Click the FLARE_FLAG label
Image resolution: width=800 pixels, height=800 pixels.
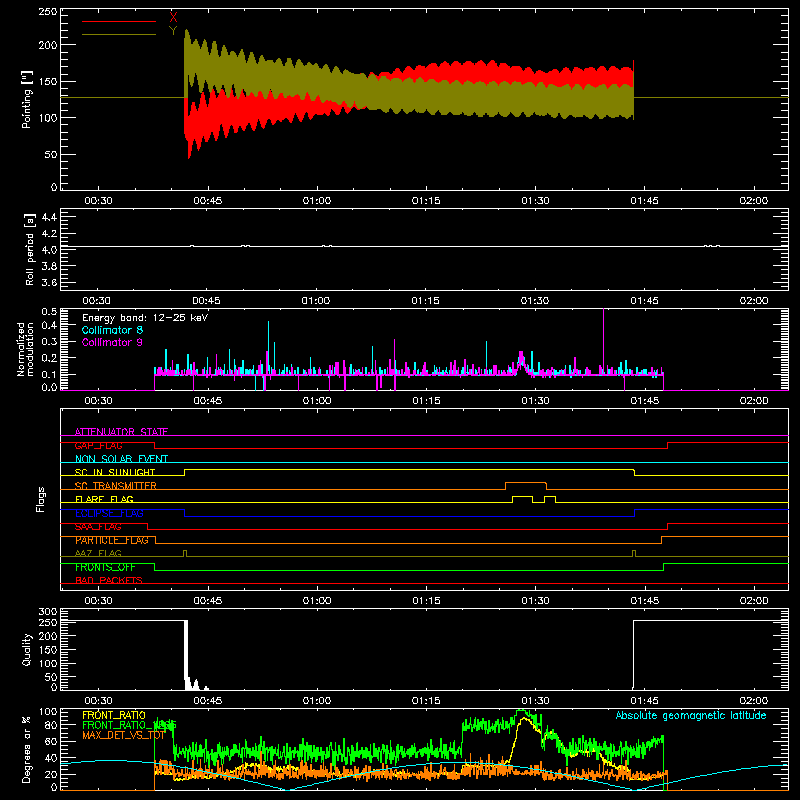tap(104, 499)
